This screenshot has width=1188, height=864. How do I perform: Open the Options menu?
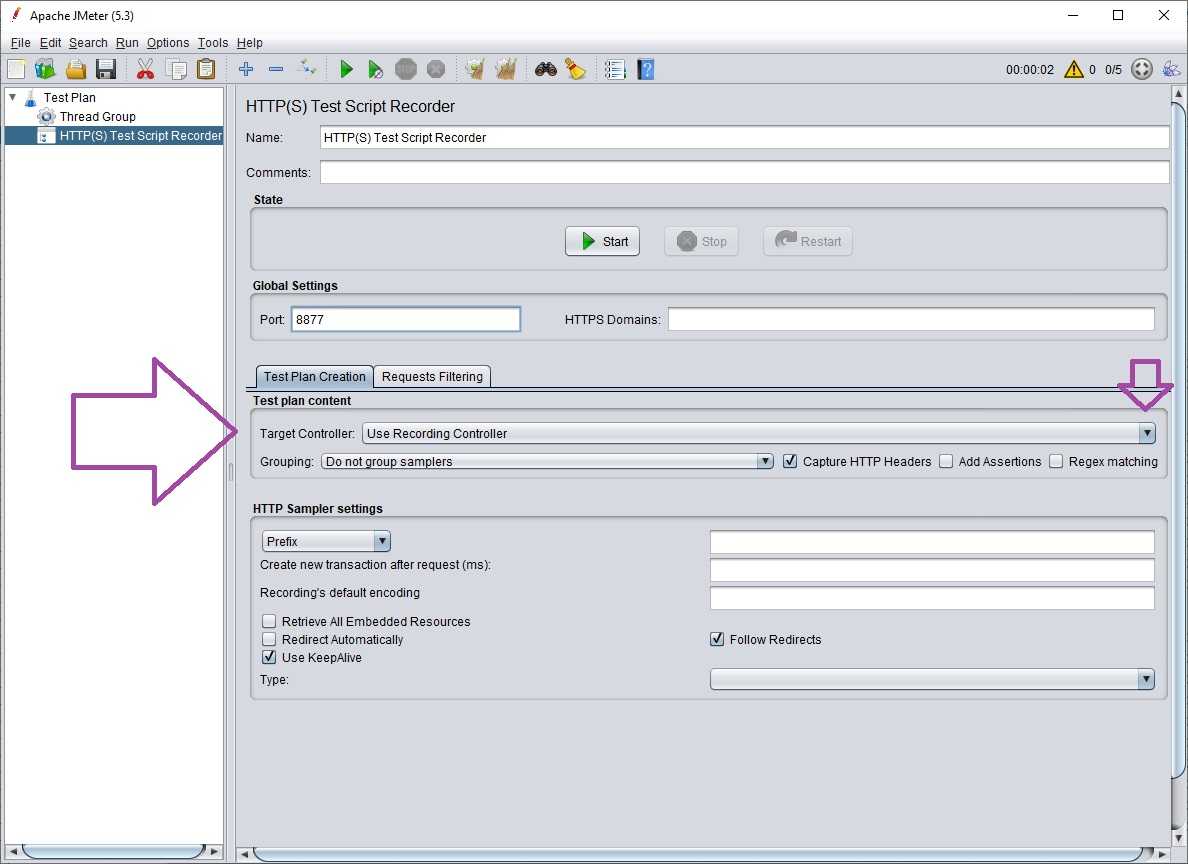tap(167, 43)
